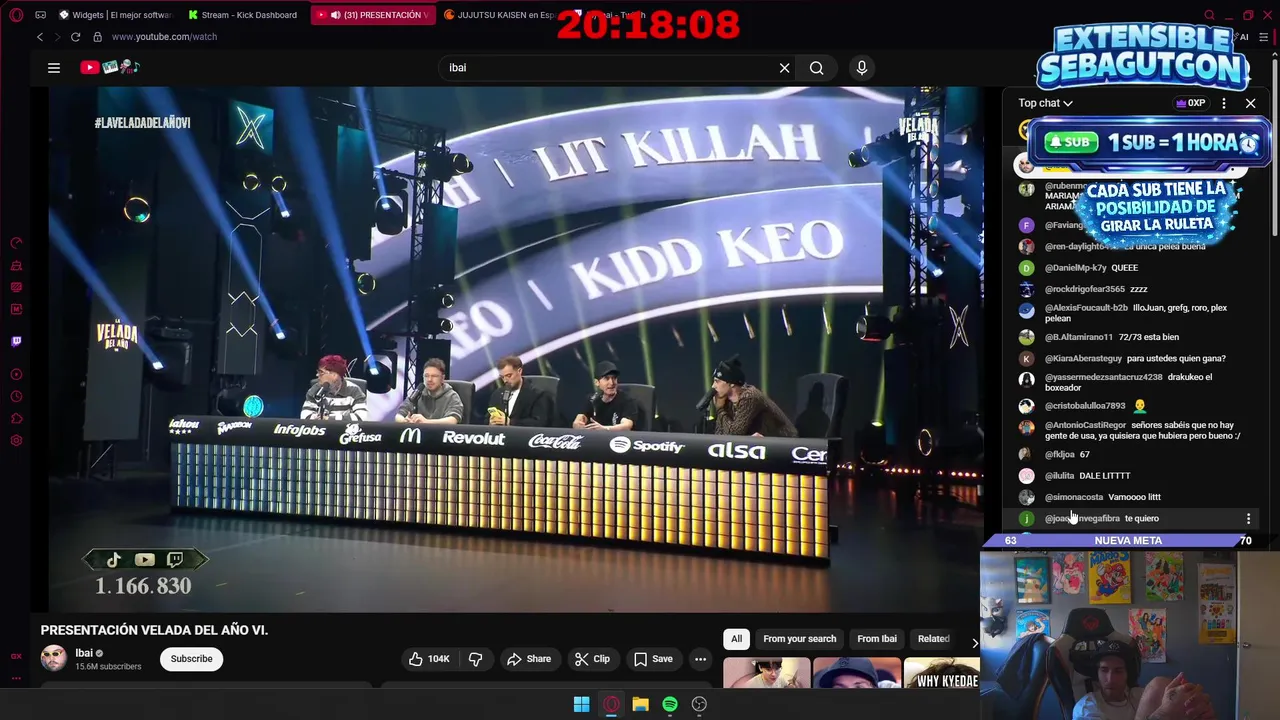Image resolution: width=1280 pixels, height=720 pixels.
Task: Switch to the JUJUTSU KAISEN tab
Action: (x=500, y=15)
